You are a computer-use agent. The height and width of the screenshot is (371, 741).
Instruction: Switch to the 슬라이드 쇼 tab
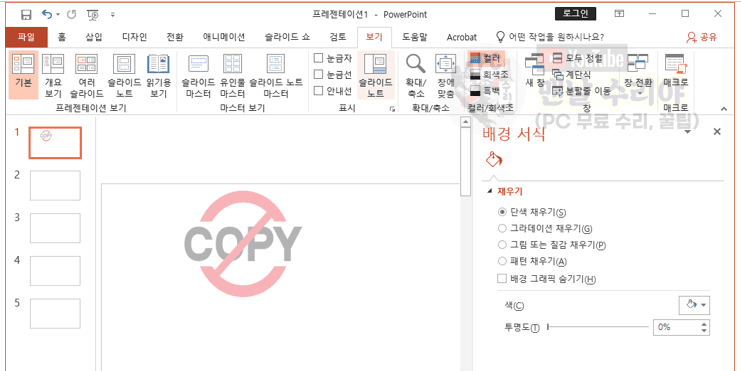[287, 37]
